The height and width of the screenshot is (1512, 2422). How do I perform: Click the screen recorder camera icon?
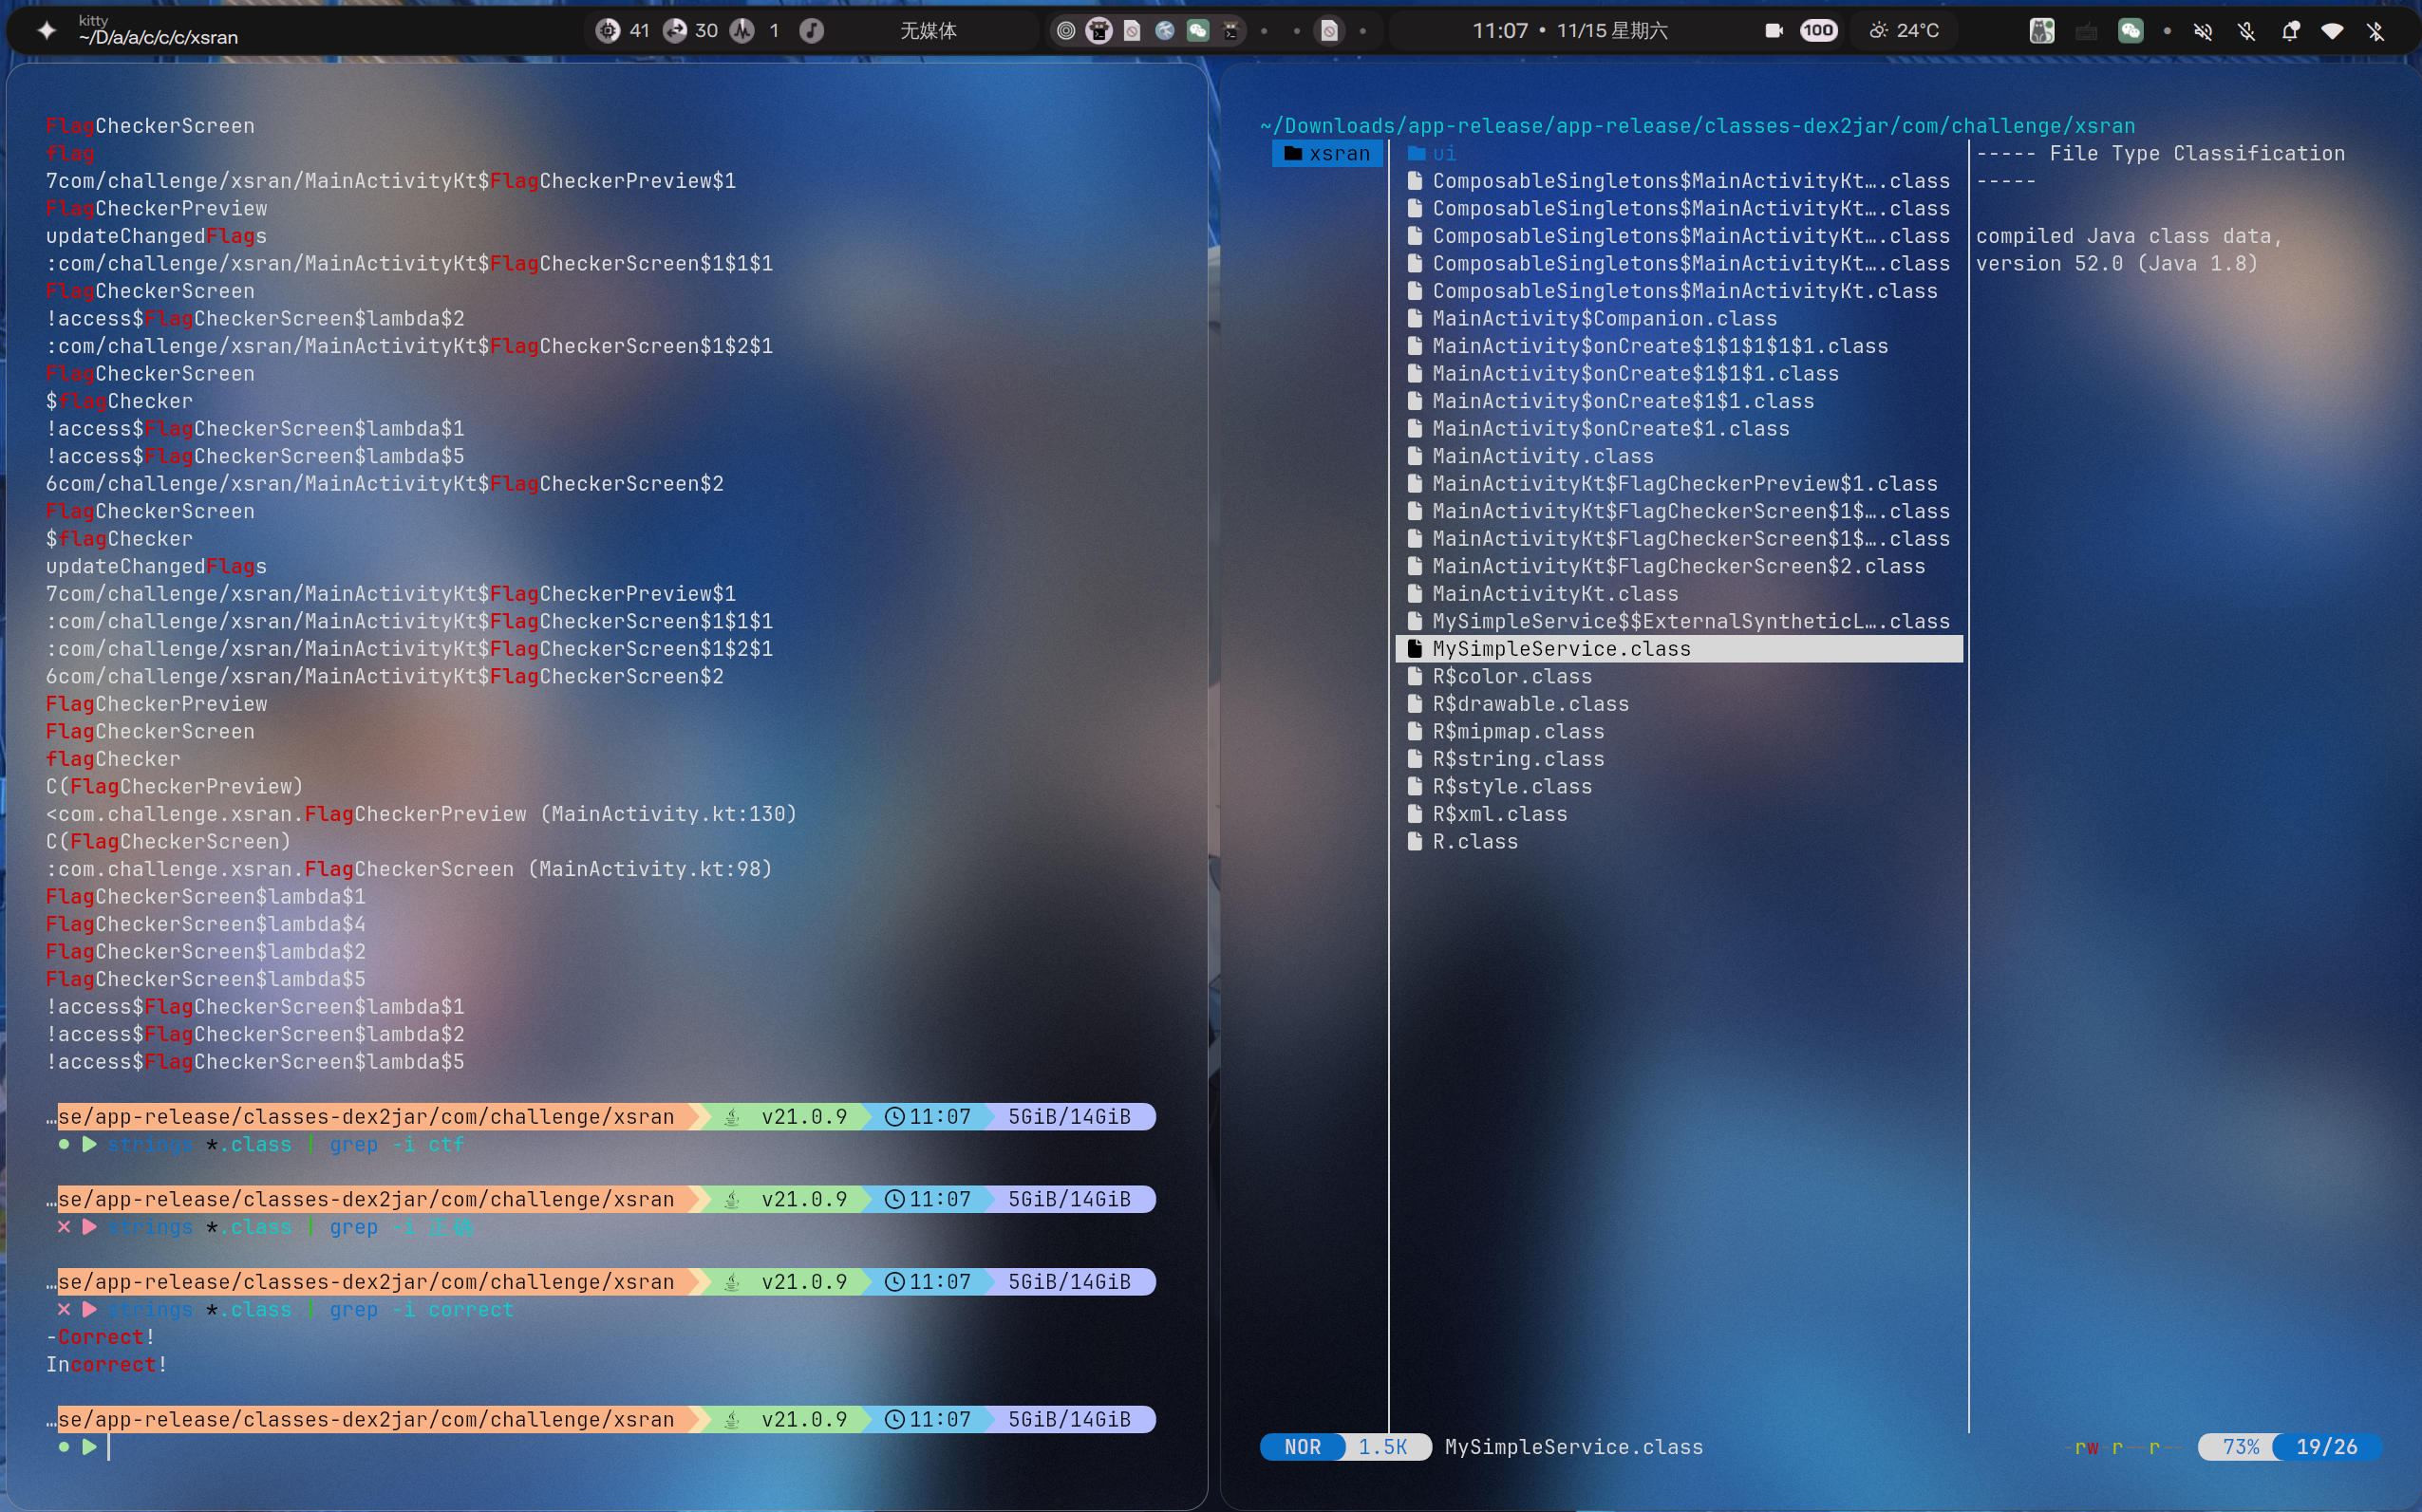pyautogui.click(x=1774, y=31)
